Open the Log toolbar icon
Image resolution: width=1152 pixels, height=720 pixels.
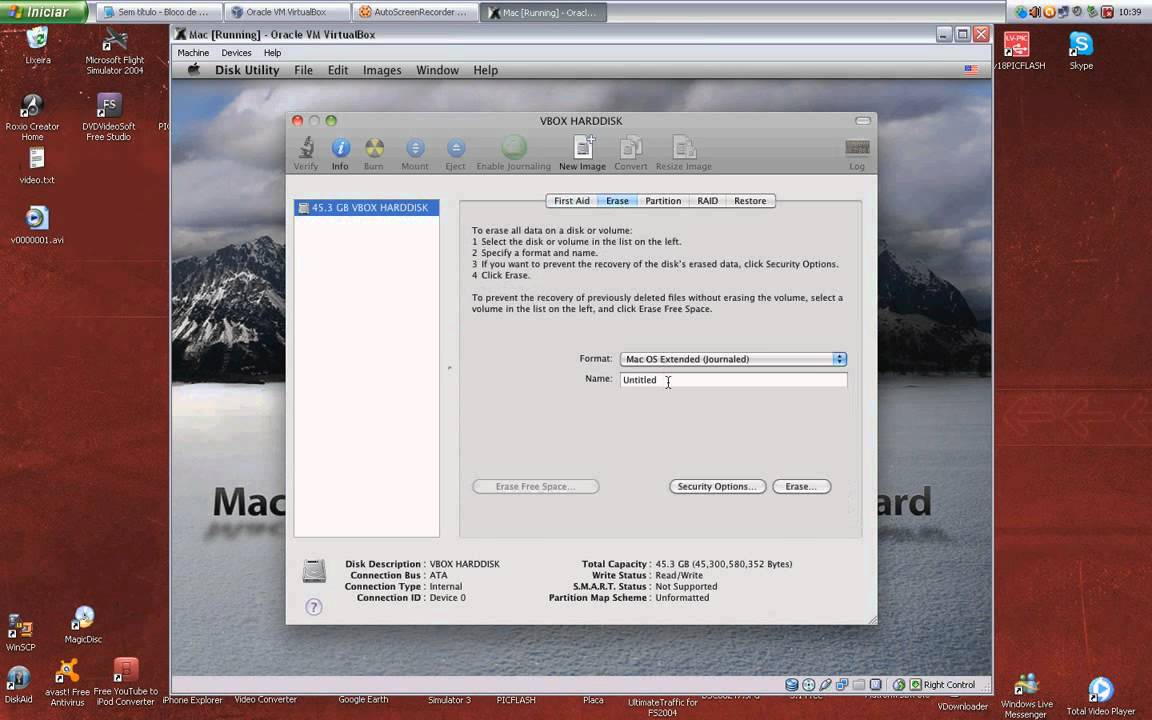point(857,148)
